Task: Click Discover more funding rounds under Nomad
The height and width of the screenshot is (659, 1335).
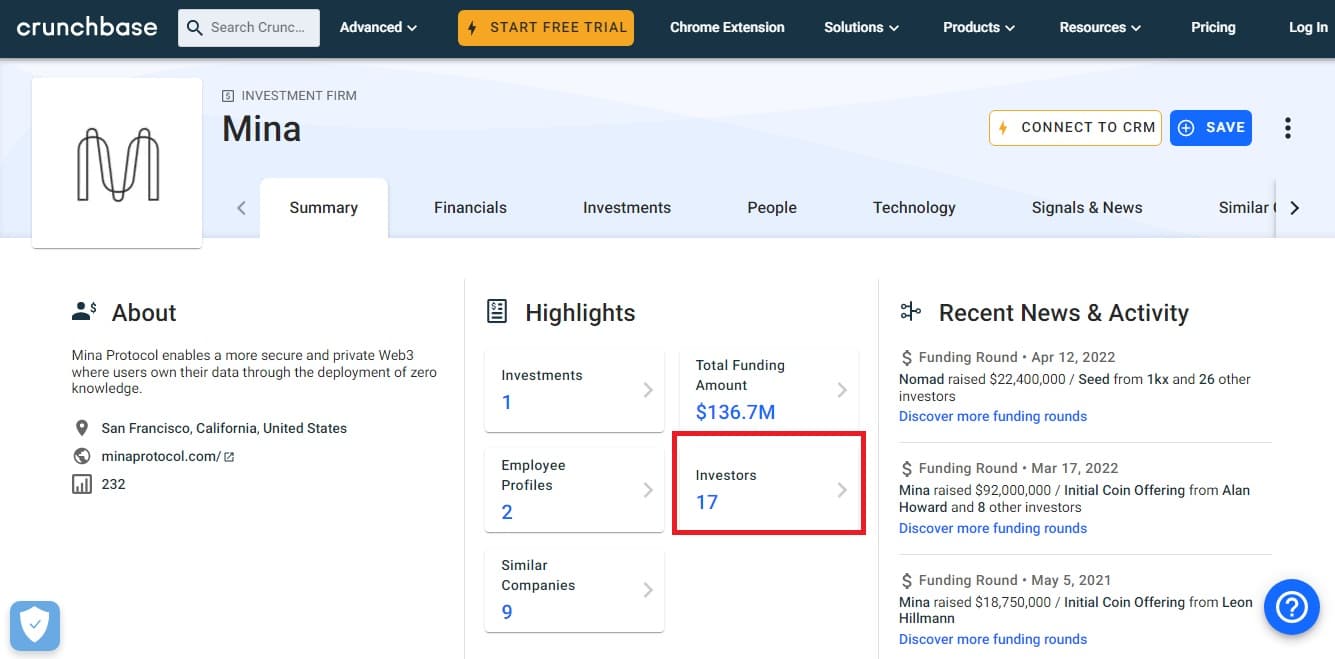Action: point(993,416)
